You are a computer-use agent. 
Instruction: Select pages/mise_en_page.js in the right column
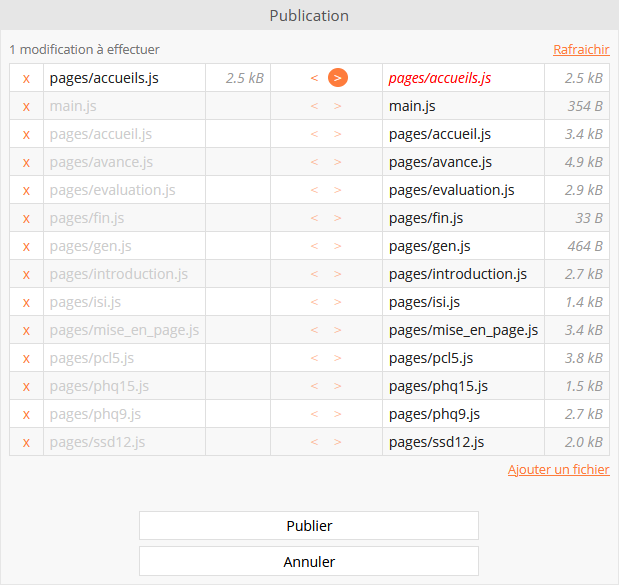click(463, 330)
